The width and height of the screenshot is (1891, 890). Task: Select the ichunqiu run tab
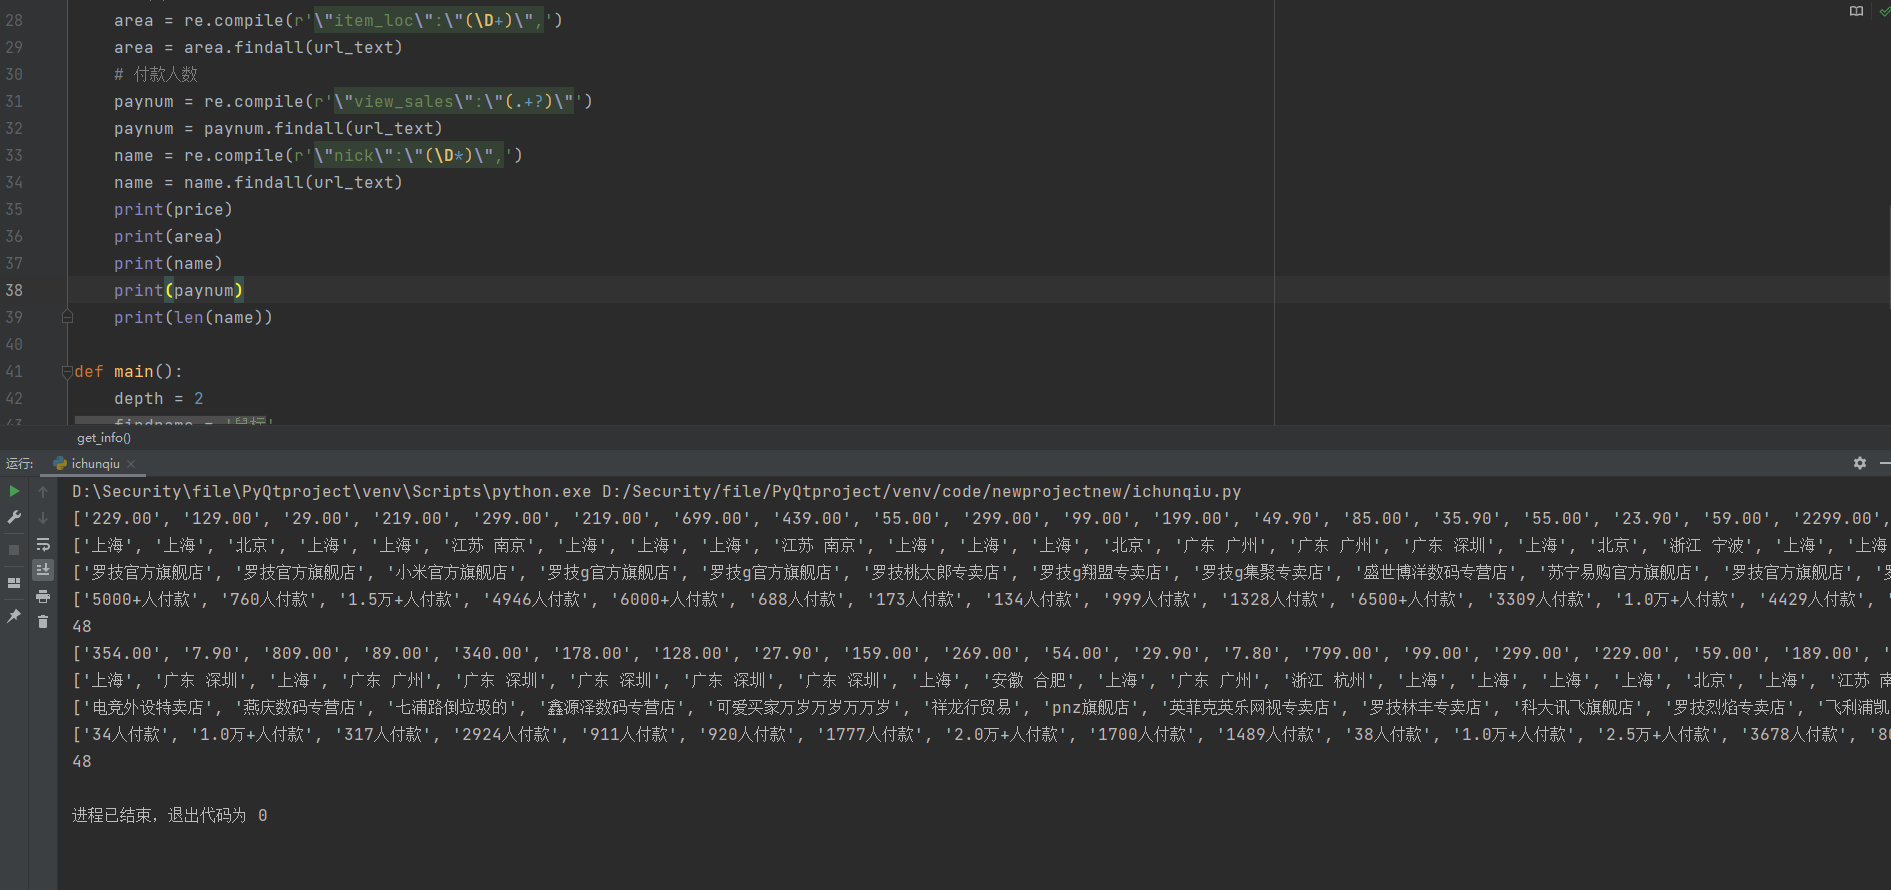95,463
